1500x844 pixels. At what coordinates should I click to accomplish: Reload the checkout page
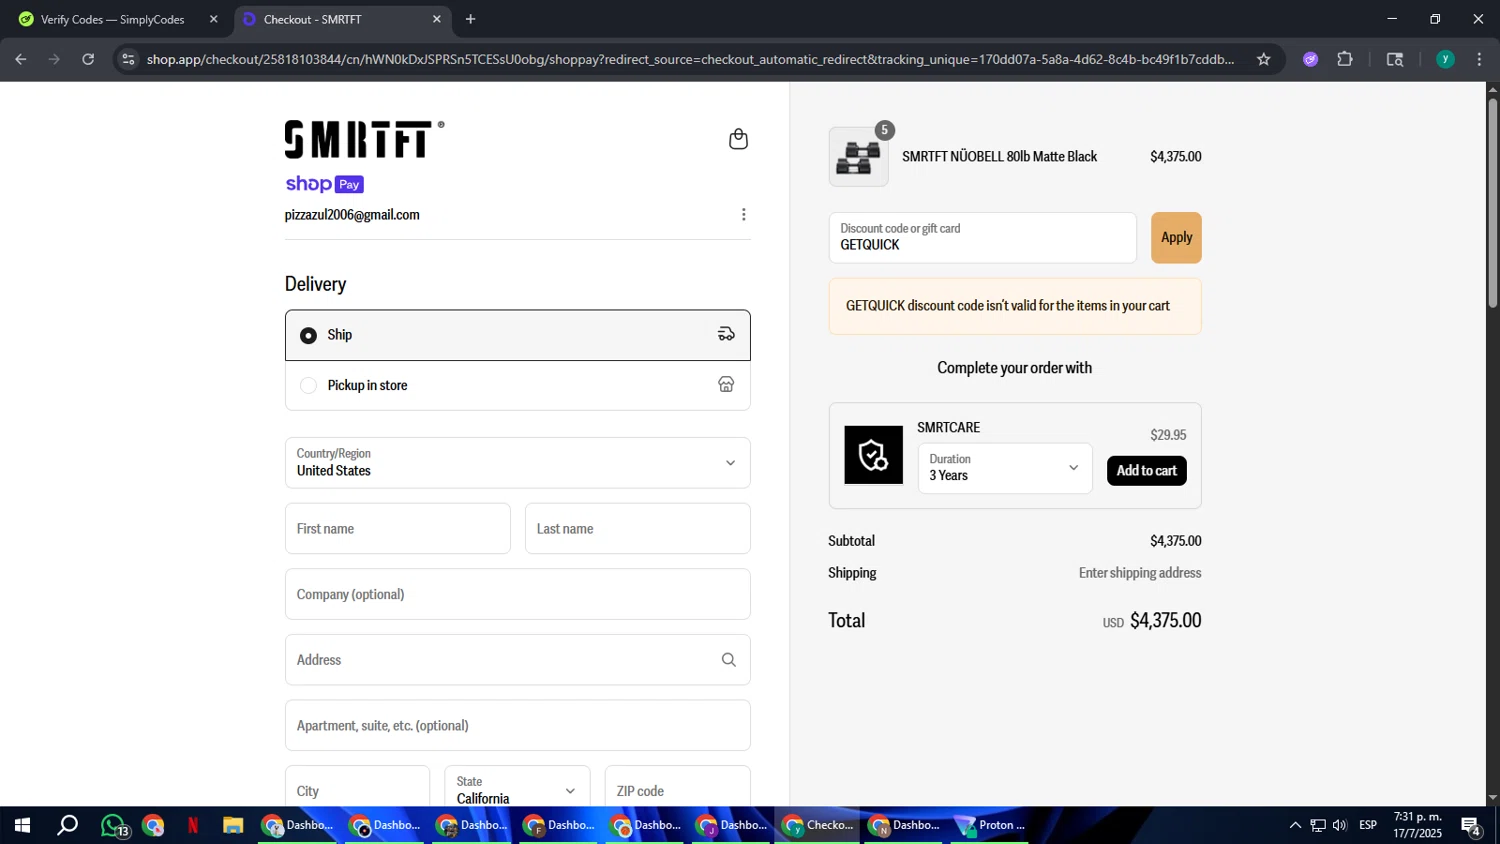click(88, 59)
